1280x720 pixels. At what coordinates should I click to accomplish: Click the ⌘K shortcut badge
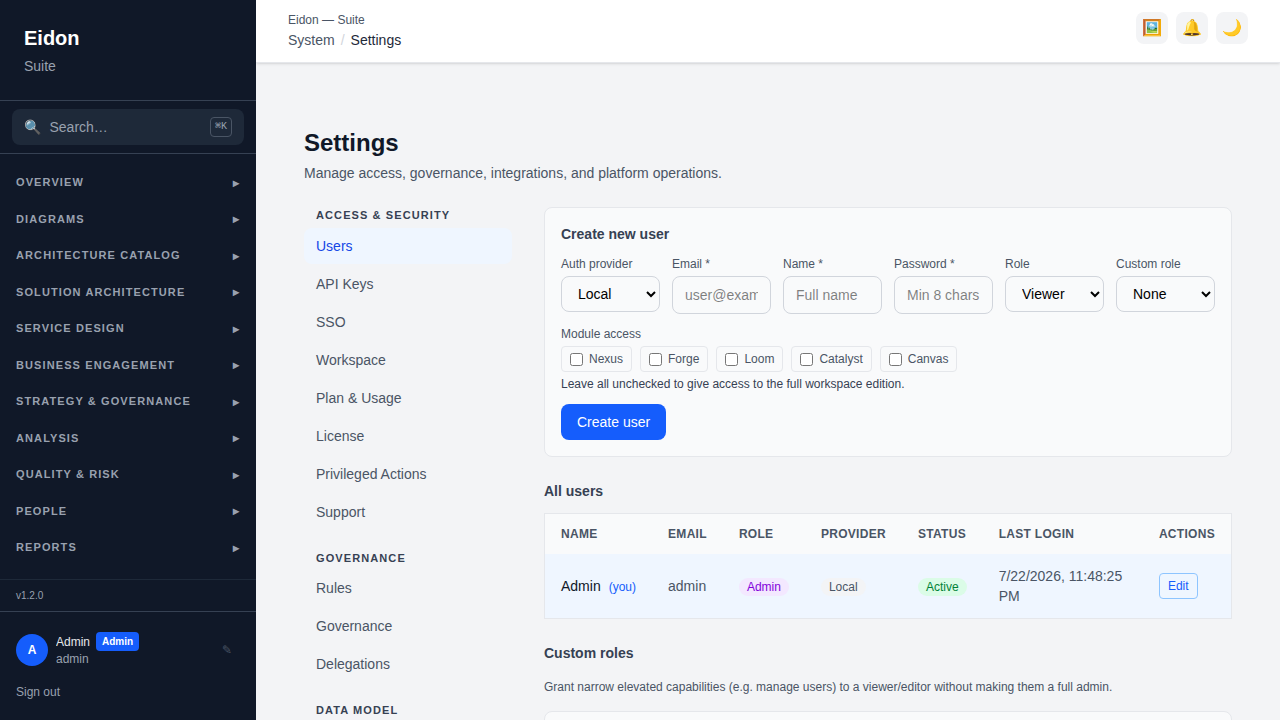[x=221, y=127]
